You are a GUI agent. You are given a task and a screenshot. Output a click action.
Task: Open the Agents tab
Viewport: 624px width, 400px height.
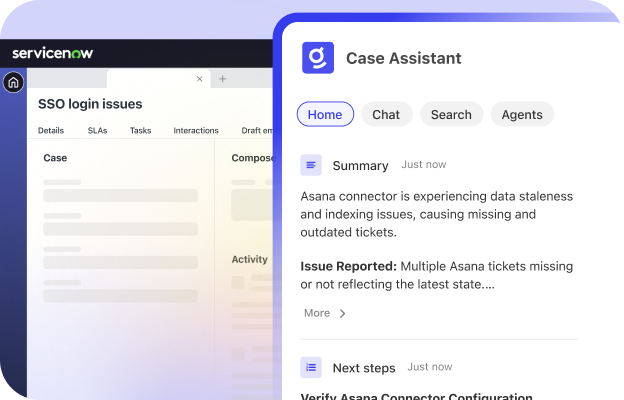point(522,114)
